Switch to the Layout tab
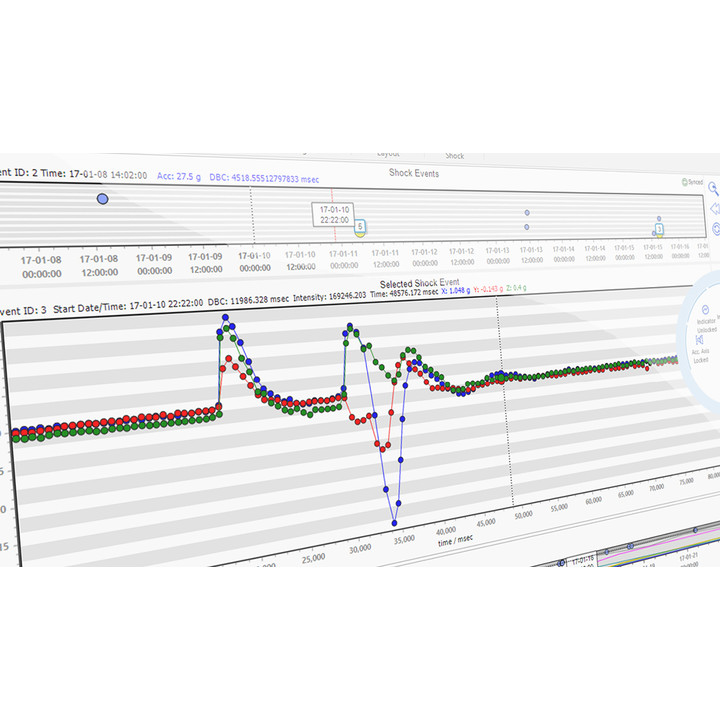This screenshot has height=720, width=720. coord(388,154)
